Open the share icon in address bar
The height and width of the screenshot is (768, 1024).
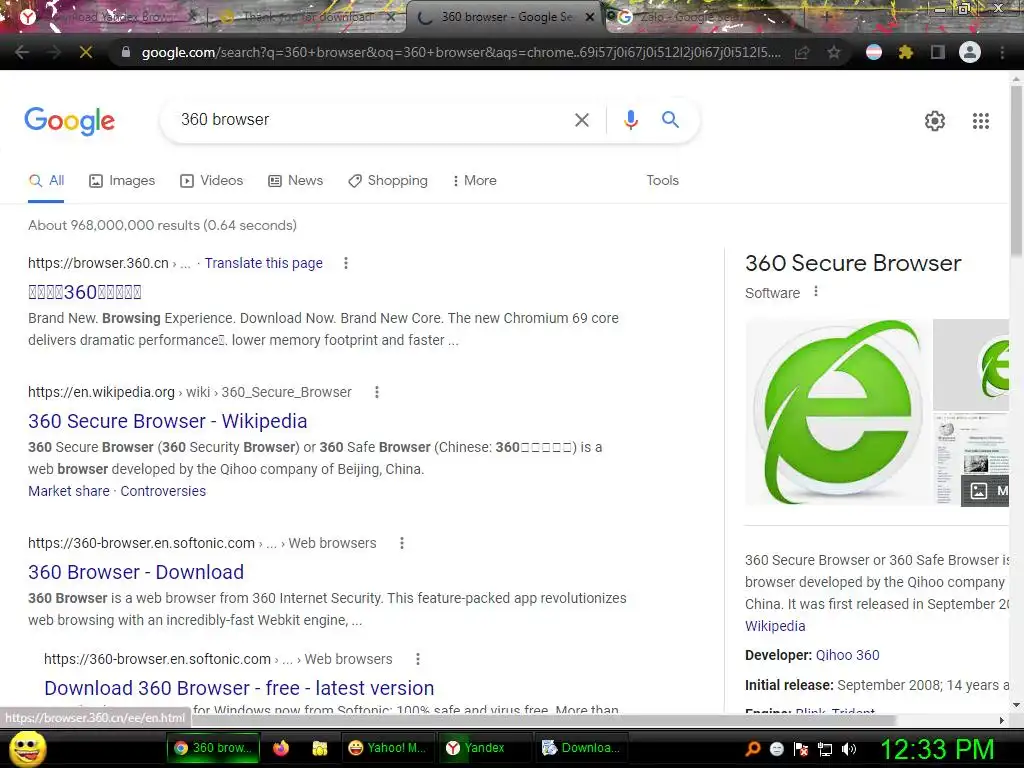pos(802,52)
